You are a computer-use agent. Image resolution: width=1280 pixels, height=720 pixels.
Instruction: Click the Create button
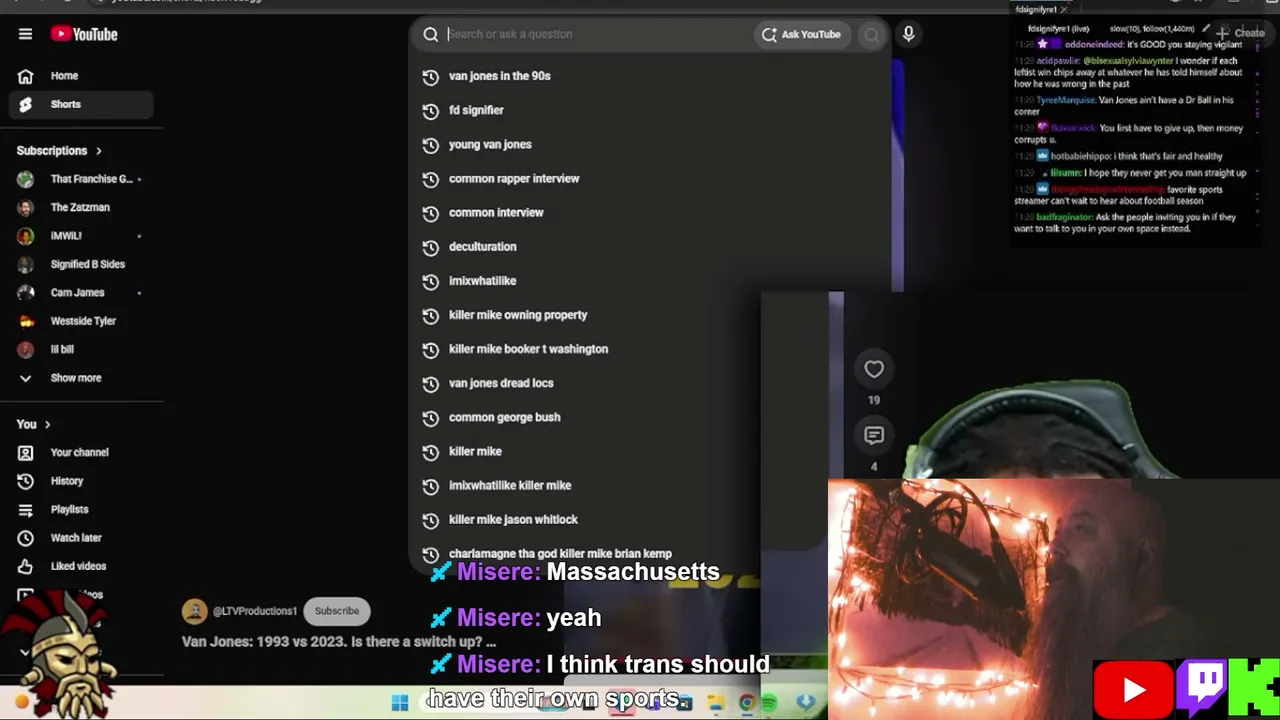tap(1240, 33)
